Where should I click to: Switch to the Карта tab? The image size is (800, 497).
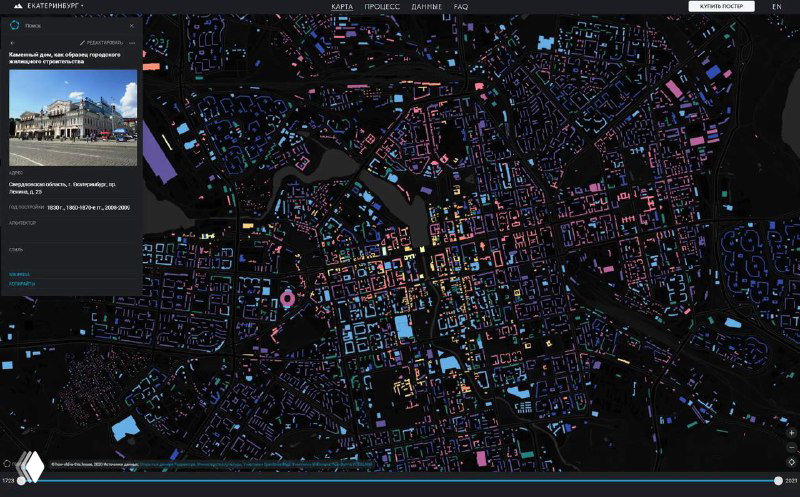(x=341, y=6)
